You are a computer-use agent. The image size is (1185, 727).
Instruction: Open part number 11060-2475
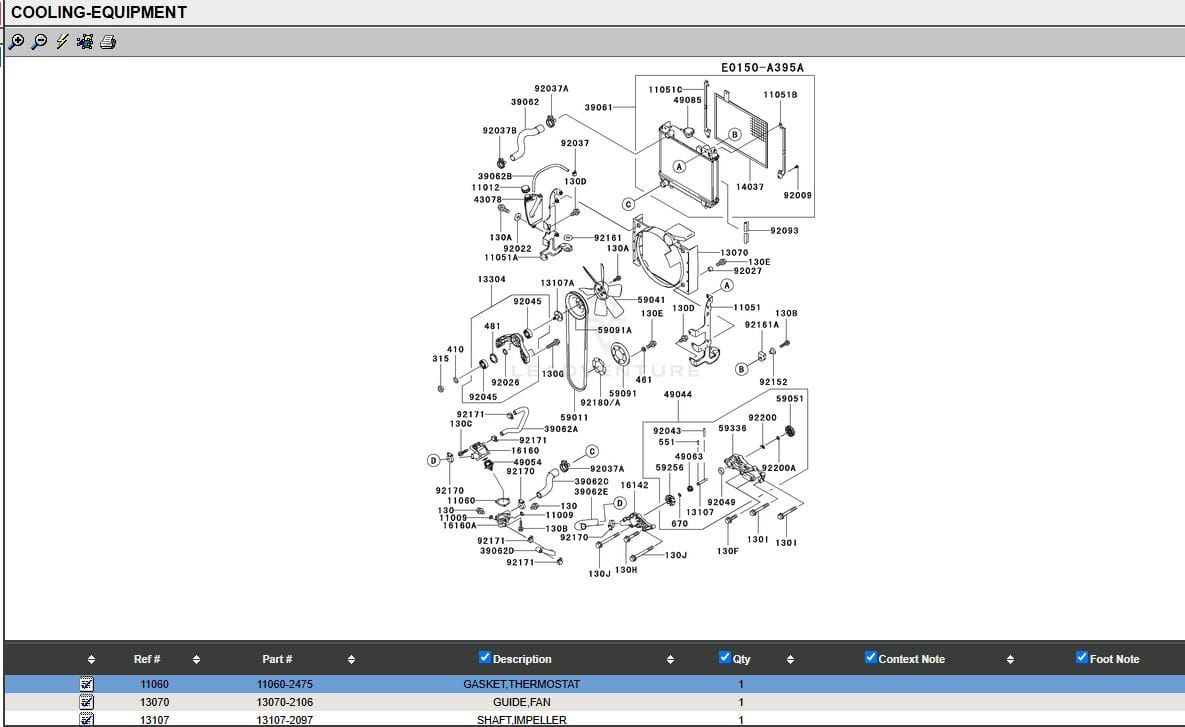click(x=285, y=684)
